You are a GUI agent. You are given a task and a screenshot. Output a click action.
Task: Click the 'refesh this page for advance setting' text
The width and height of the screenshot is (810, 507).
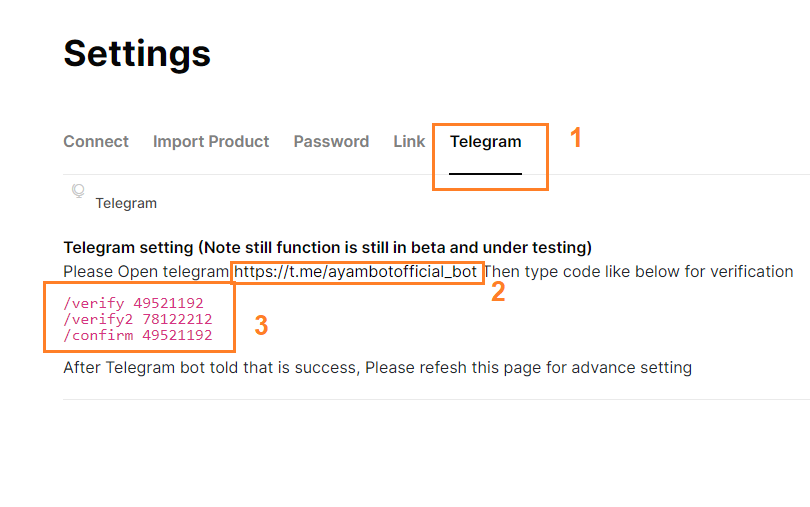[x=555, y=368]
